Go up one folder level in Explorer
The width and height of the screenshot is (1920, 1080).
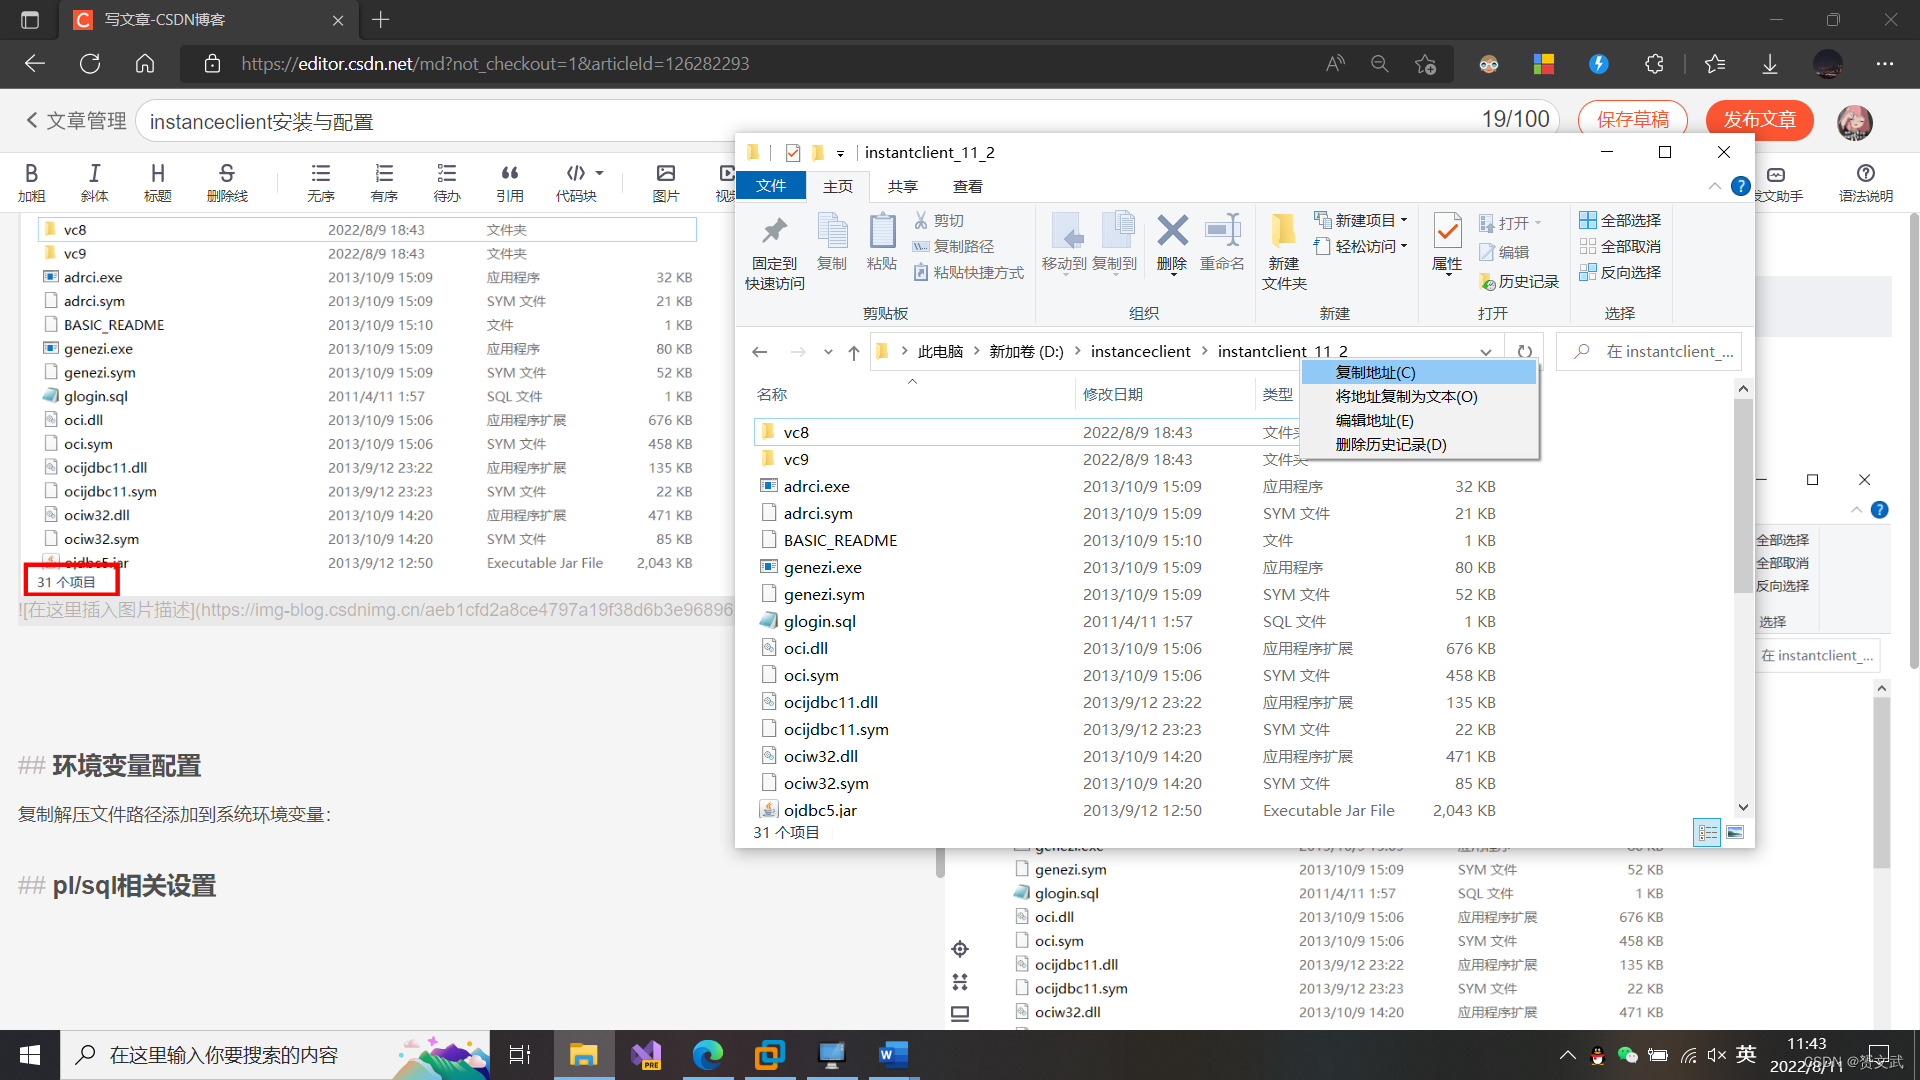tap(853, 352)
